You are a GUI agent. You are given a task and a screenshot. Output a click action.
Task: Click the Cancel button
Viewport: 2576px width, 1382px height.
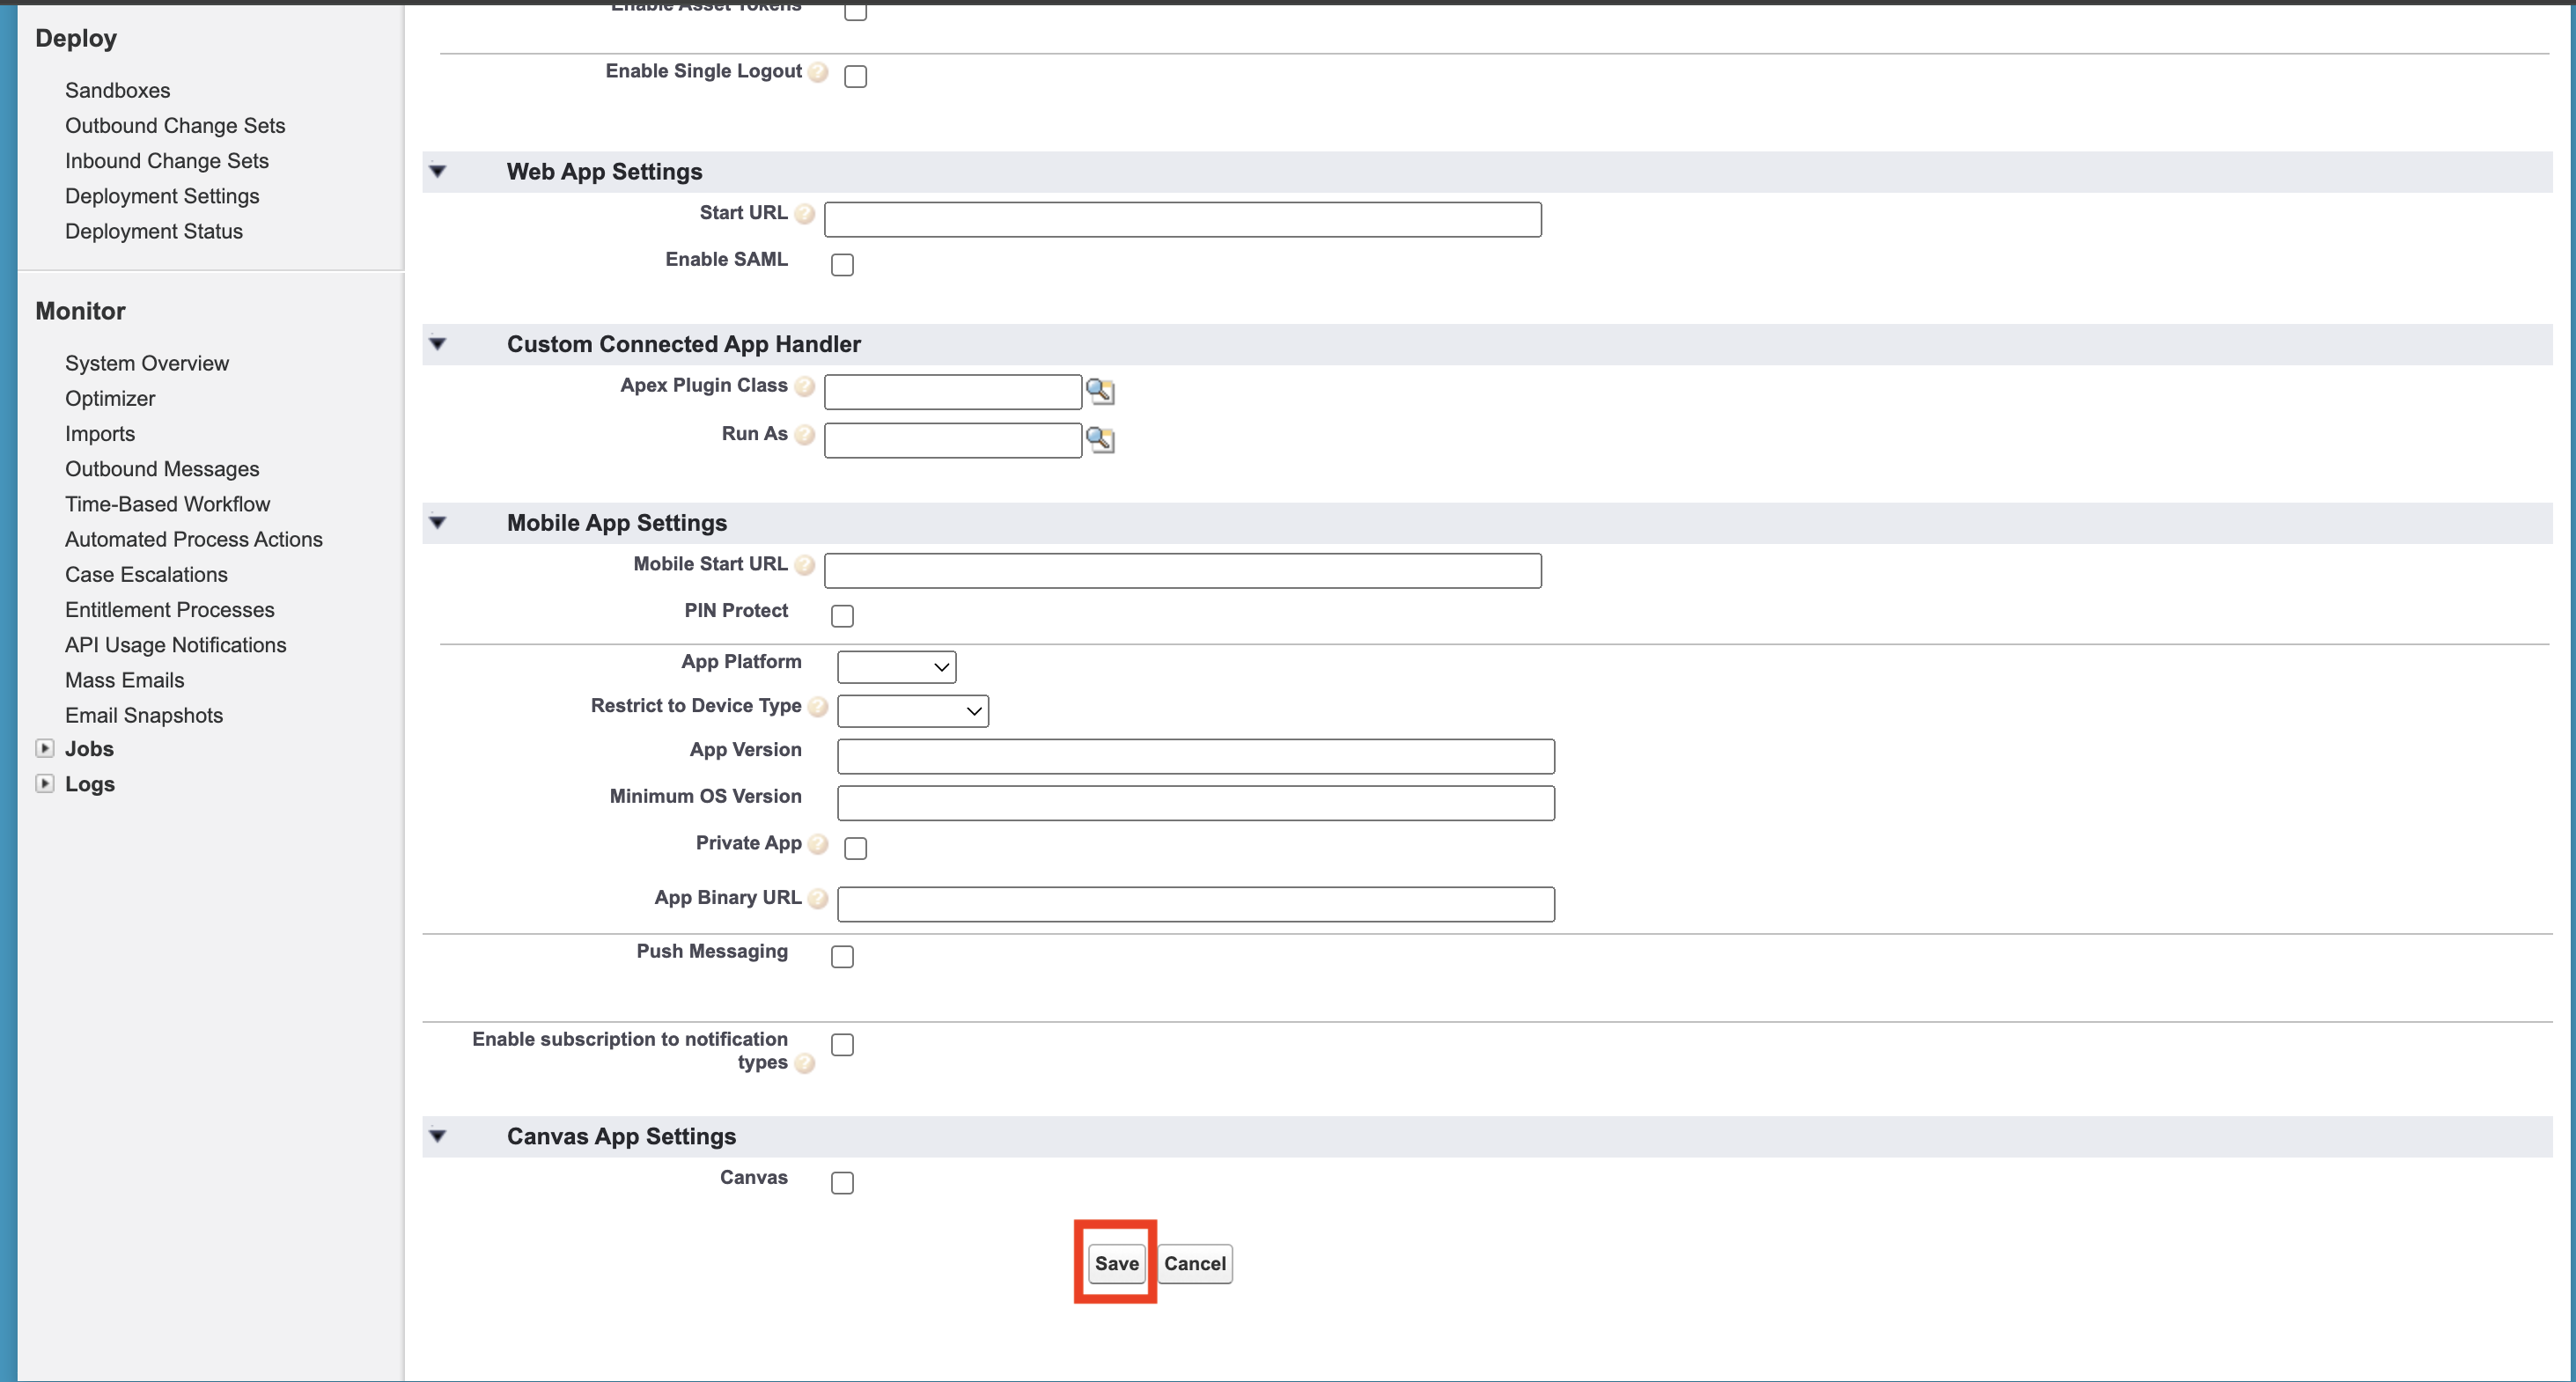click(x=1194, y=1263)
